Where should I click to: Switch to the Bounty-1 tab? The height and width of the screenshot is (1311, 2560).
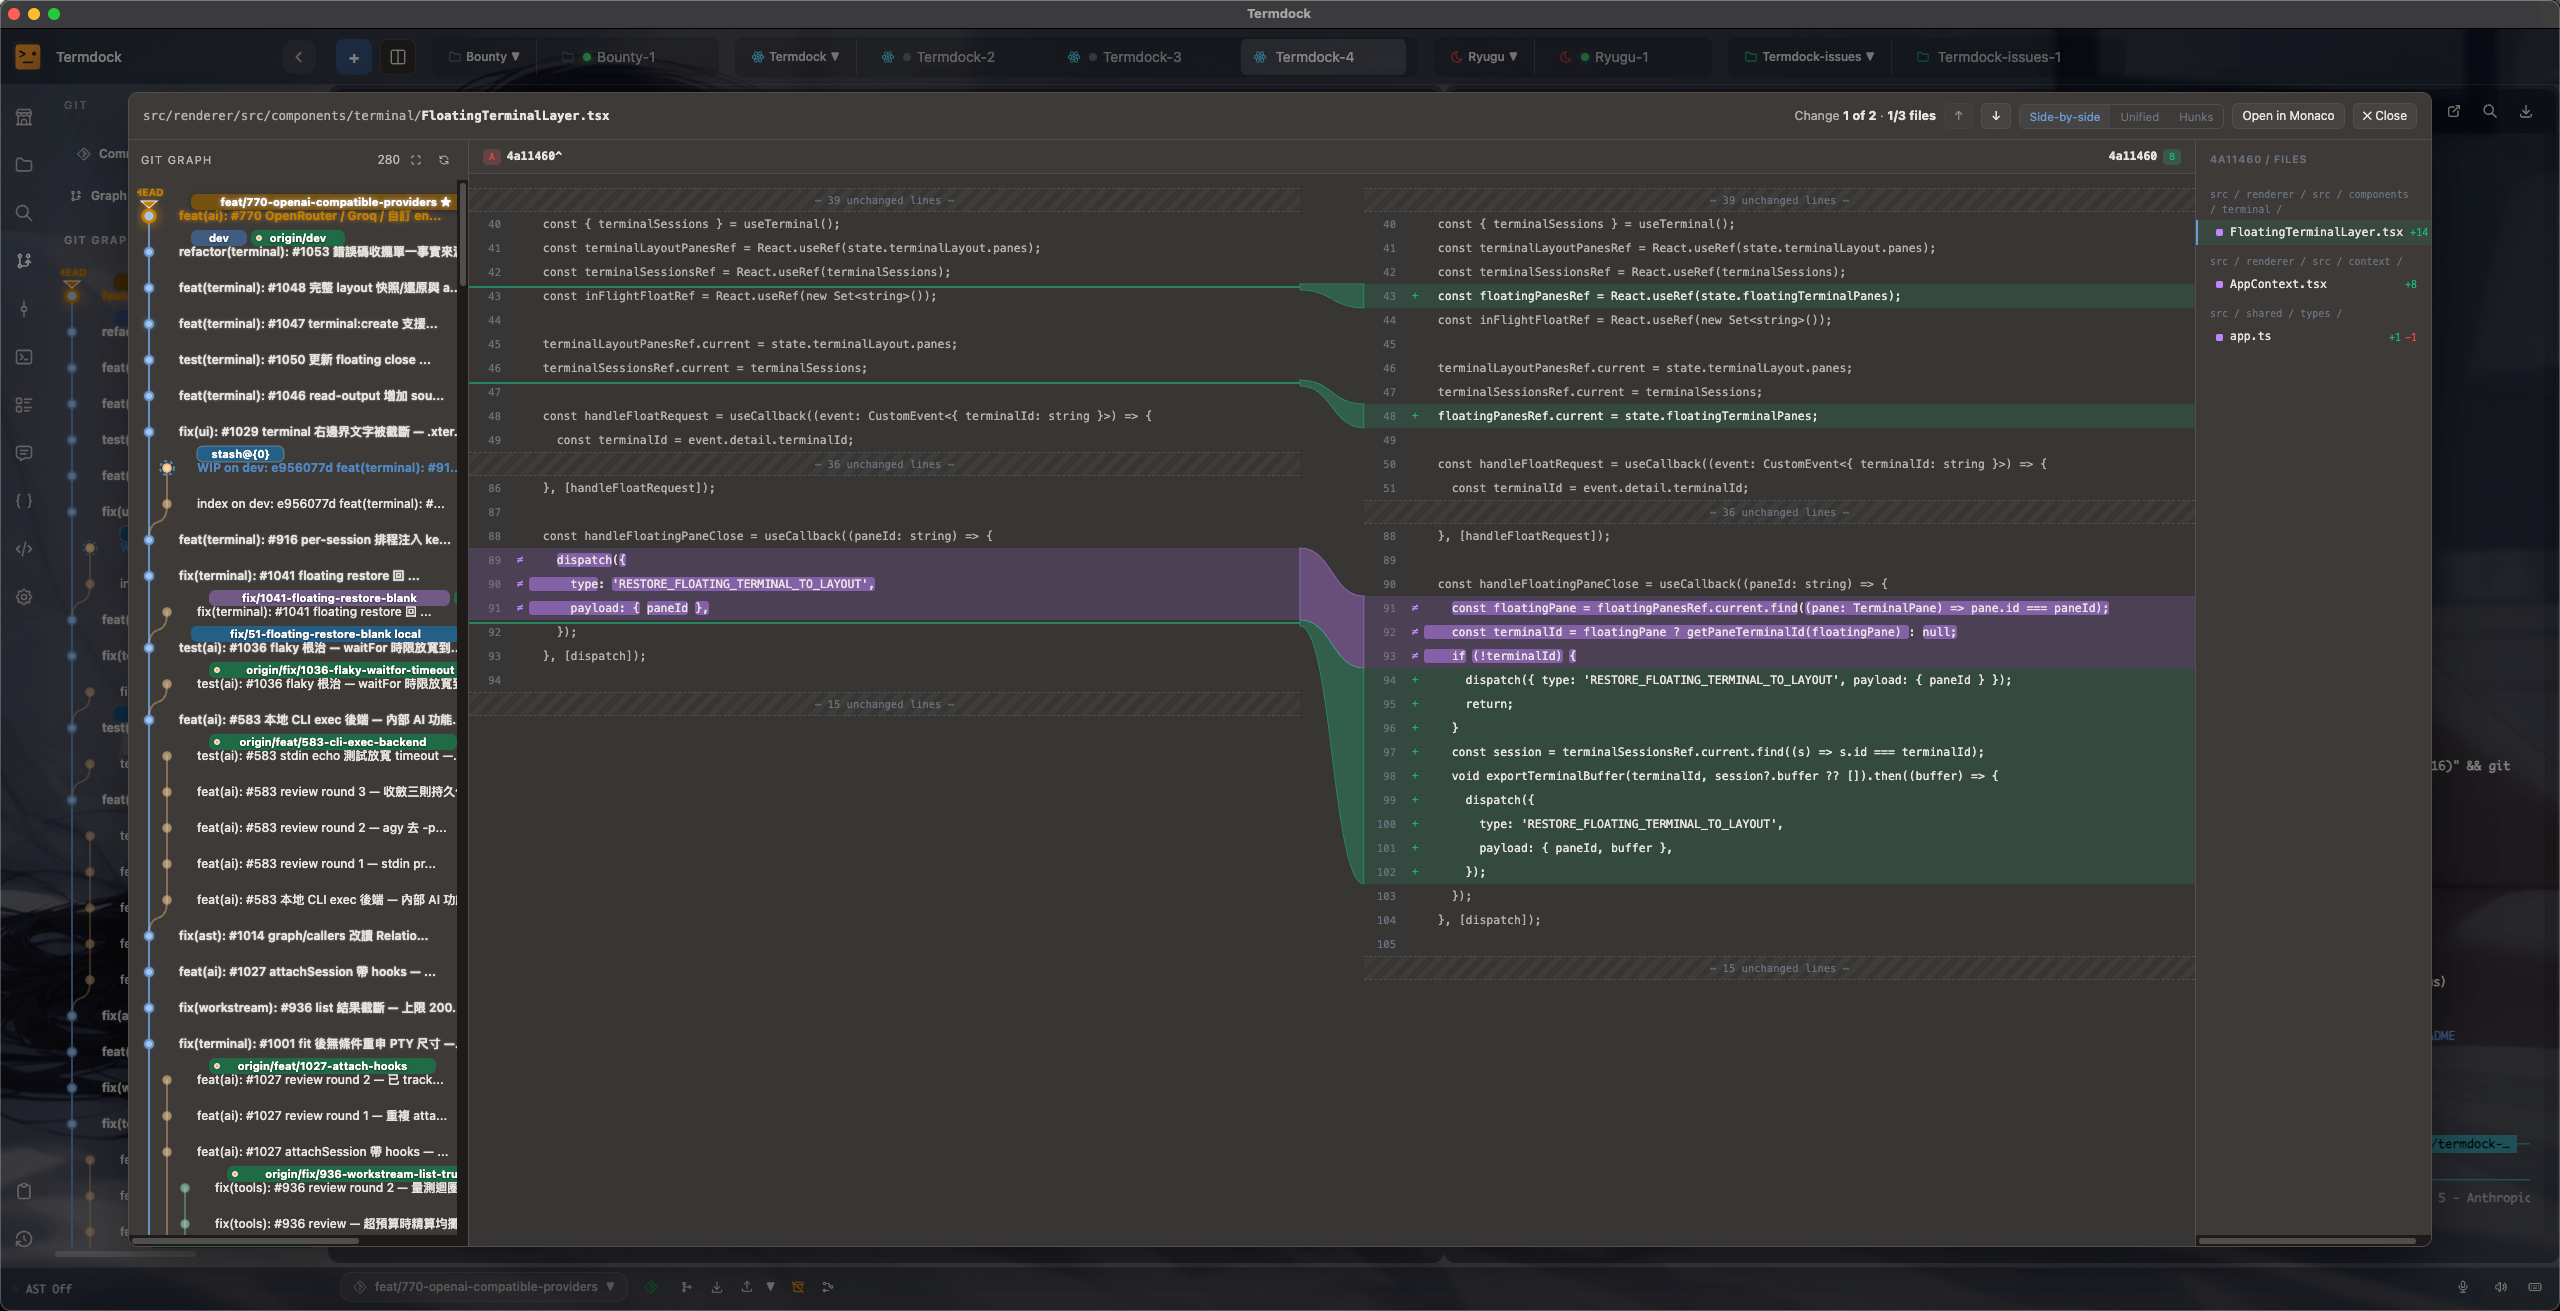point(628,57)
